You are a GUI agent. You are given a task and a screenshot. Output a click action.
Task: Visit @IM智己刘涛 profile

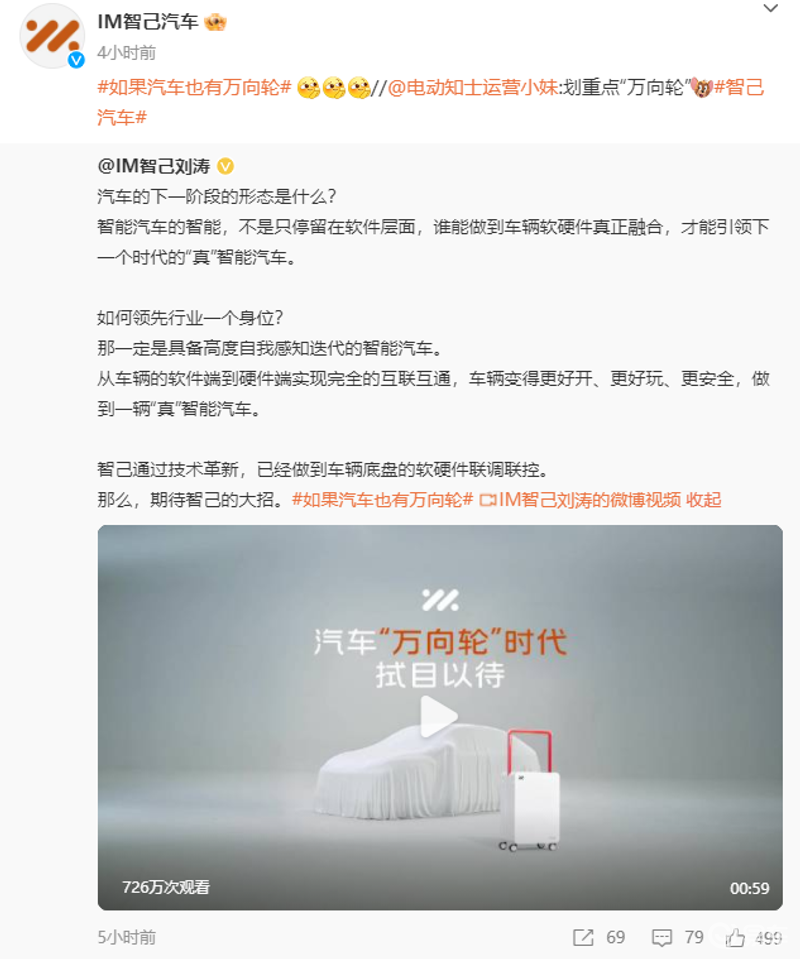(x=154, y=166)
